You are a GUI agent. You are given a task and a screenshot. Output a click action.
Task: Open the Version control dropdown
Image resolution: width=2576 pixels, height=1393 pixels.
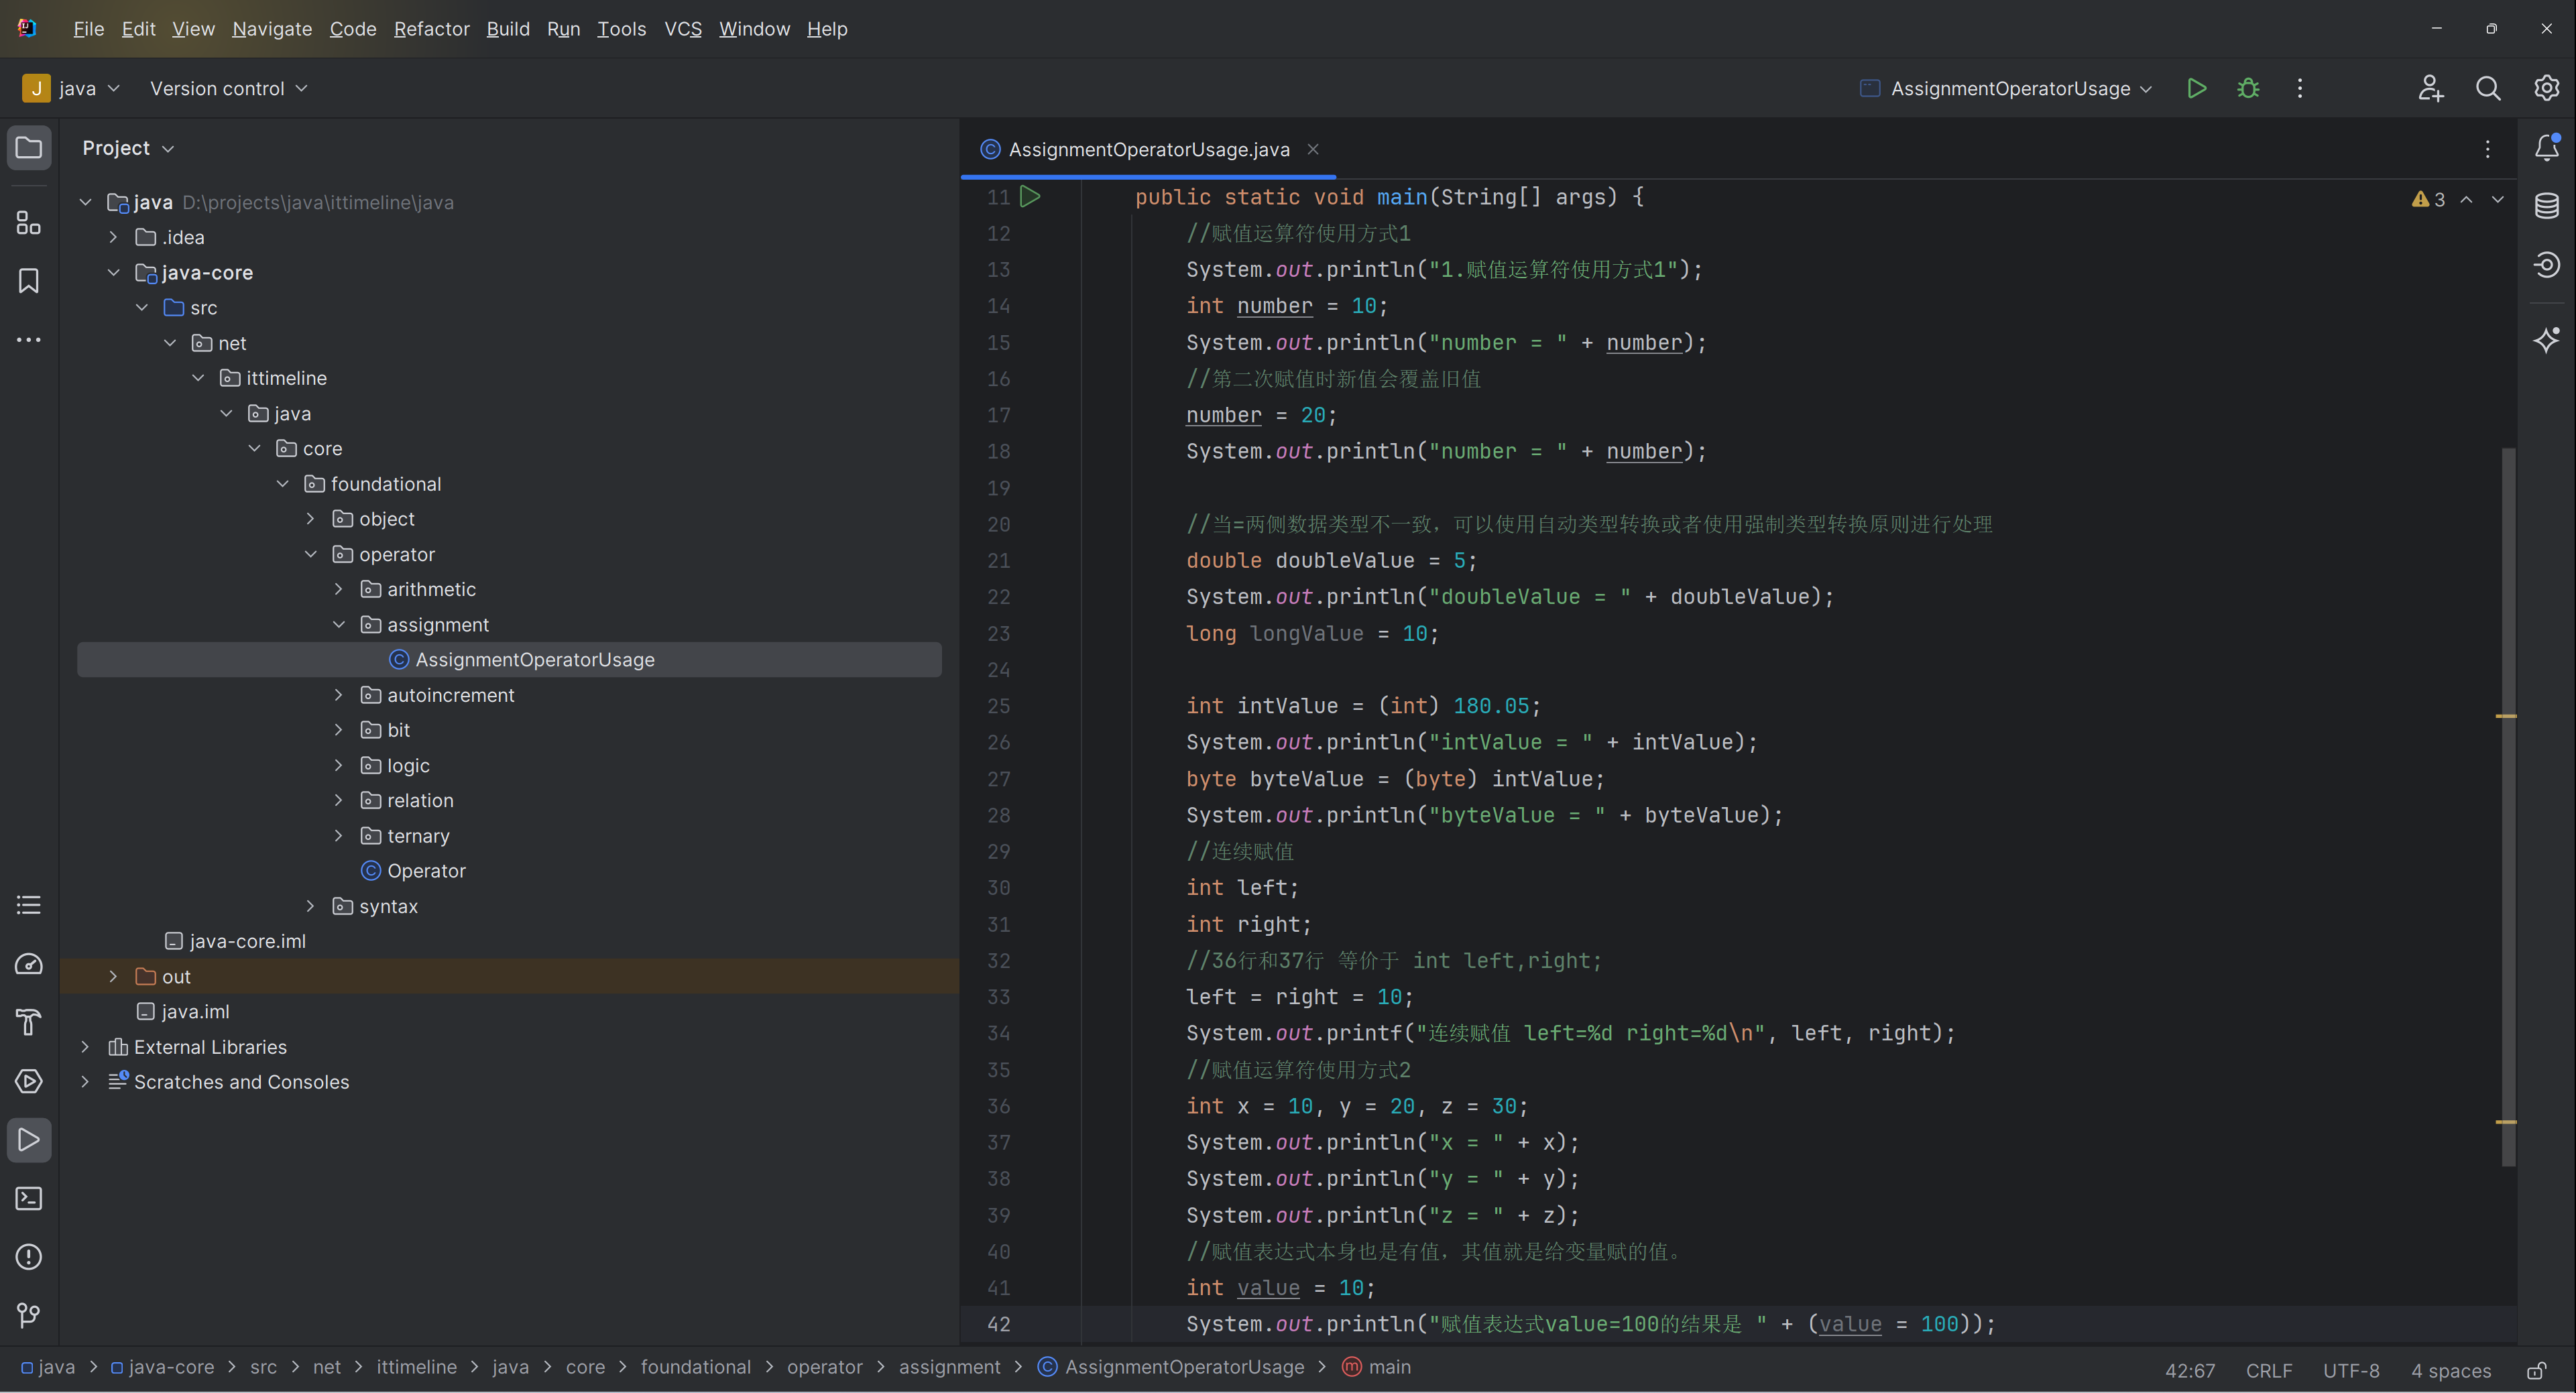click(228, 88)
